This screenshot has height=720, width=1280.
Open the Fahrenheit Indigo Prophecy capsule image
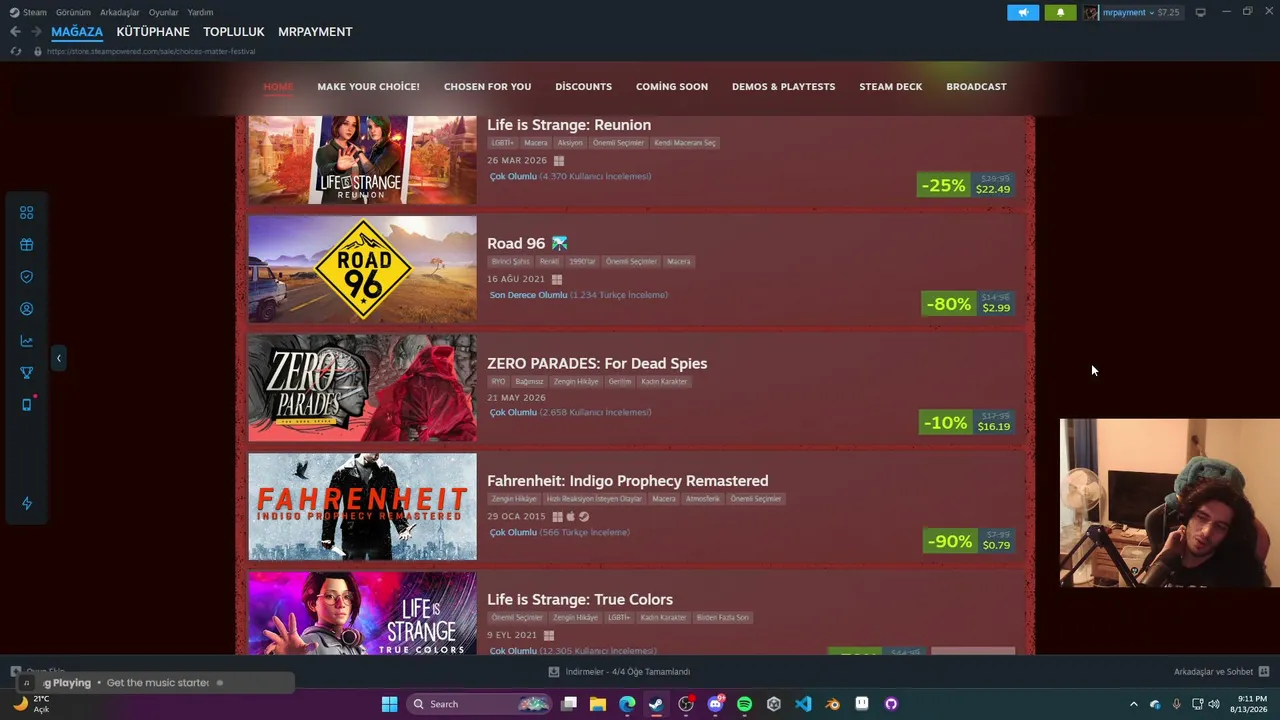tap(362, 507)
